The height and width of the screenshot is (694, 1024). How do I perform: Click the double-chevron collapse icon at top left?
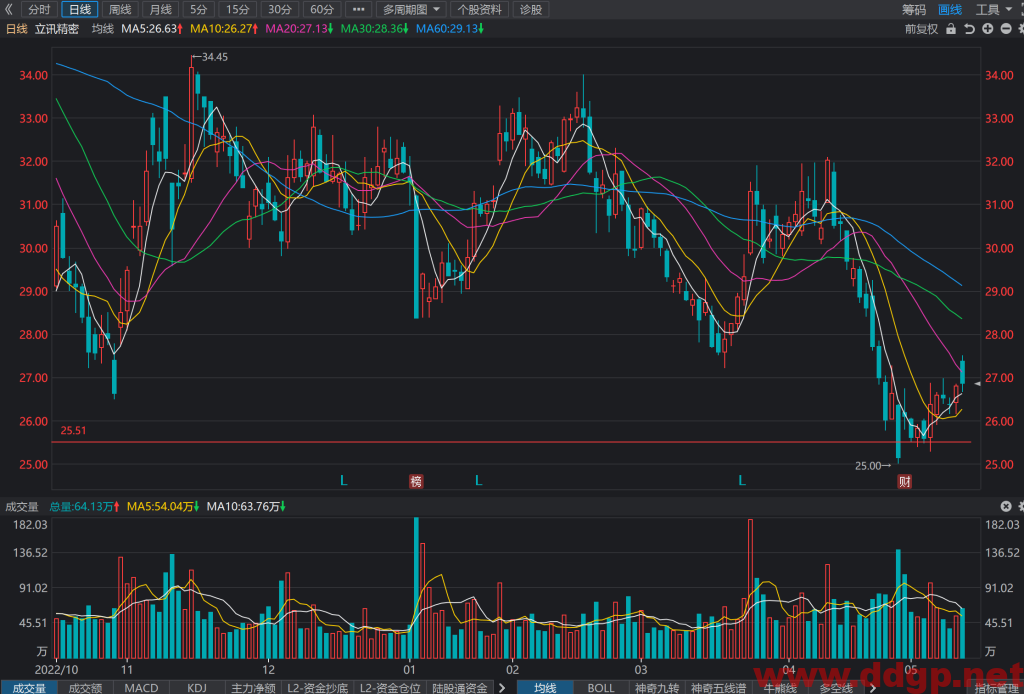click(9, 9)
